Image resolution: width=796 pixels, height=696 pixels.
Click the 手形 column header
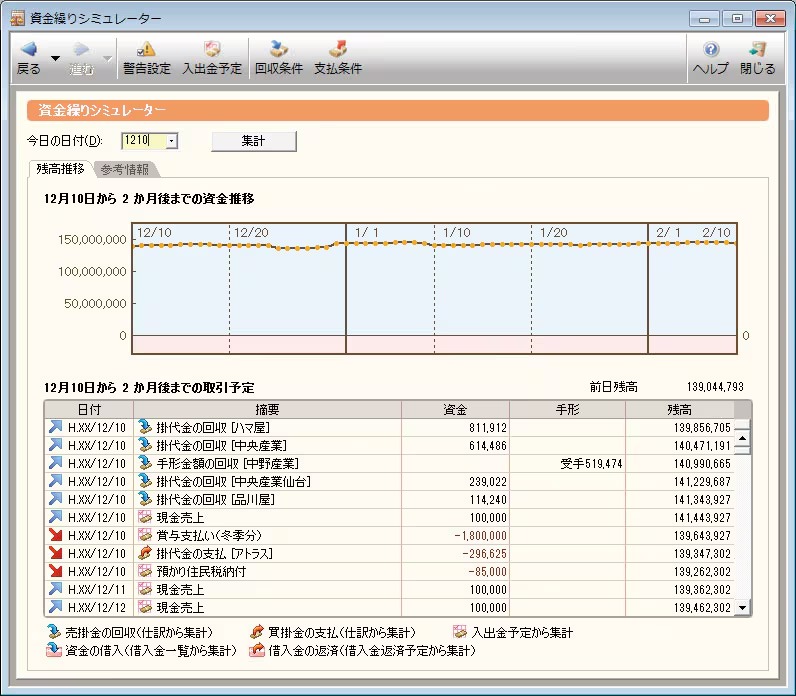[567, 409]
